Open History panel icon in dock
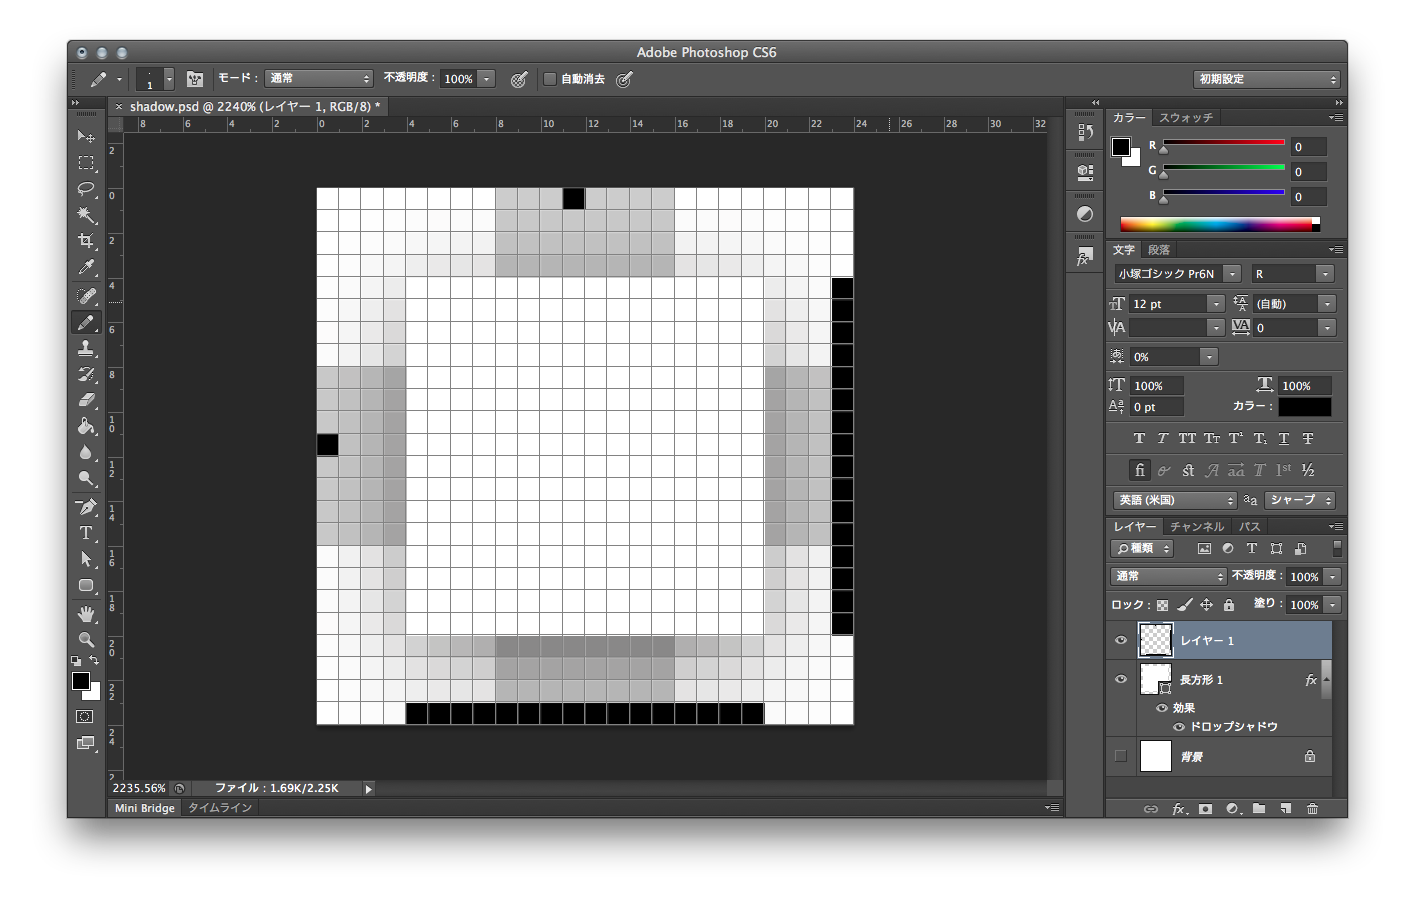This screenshot has height=907, width=1415. pyautogui.click(x=1085, y=132)
